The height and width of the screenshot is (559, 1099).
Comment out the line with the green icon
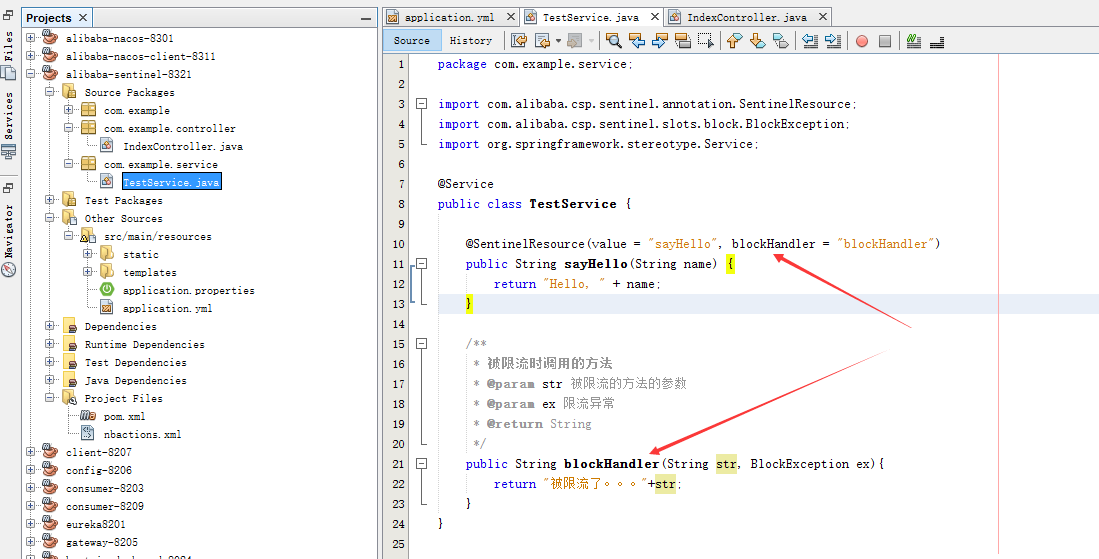(x=913, y=41)
